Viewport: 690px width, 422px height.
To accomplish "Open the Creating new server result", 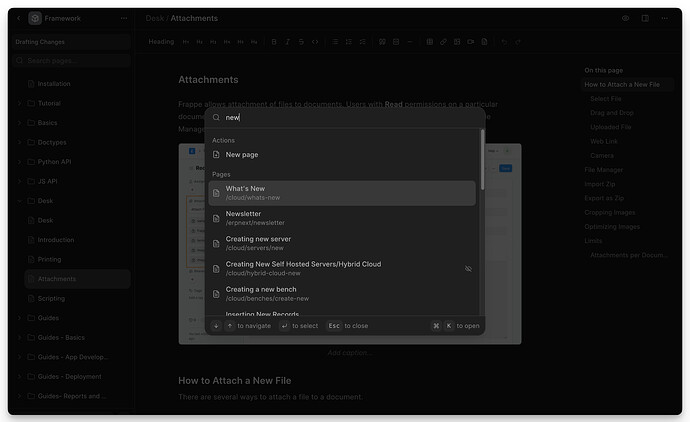I will (x=342, y=243).
